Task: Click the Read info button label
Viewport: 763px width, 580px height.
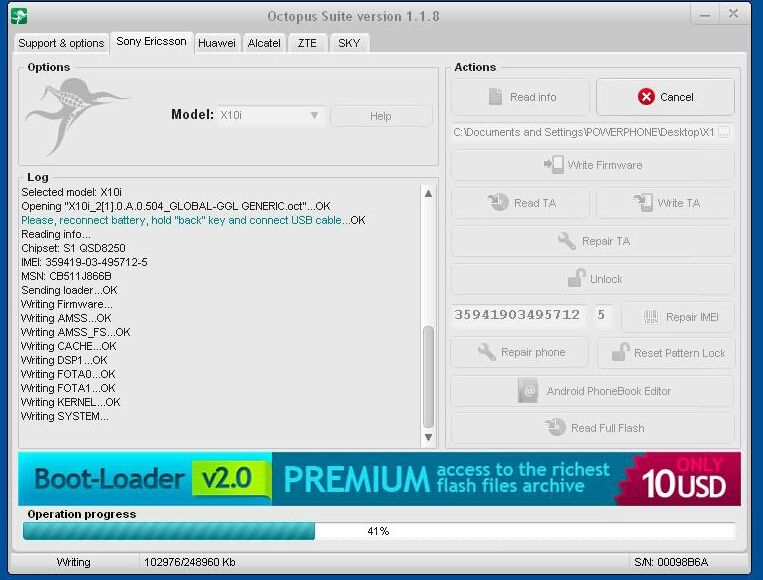Action: 533,97
